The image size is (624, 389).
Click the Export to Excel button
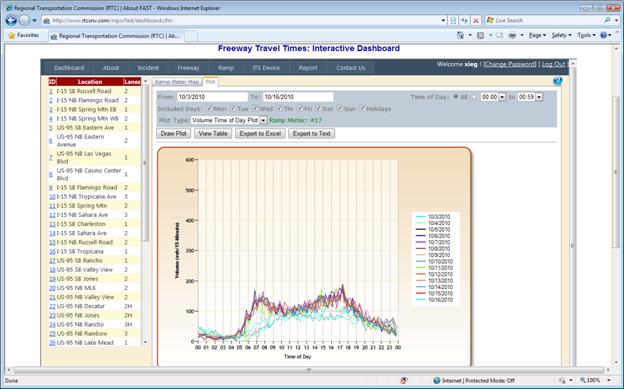(260, 133)
